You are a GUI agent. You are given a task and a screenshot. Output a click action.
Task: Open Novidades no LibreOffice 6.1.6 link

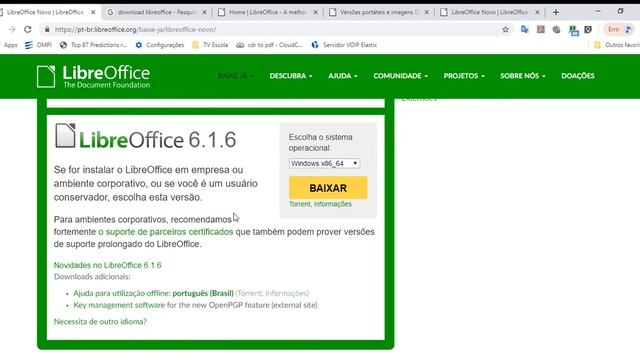(107, 265)
